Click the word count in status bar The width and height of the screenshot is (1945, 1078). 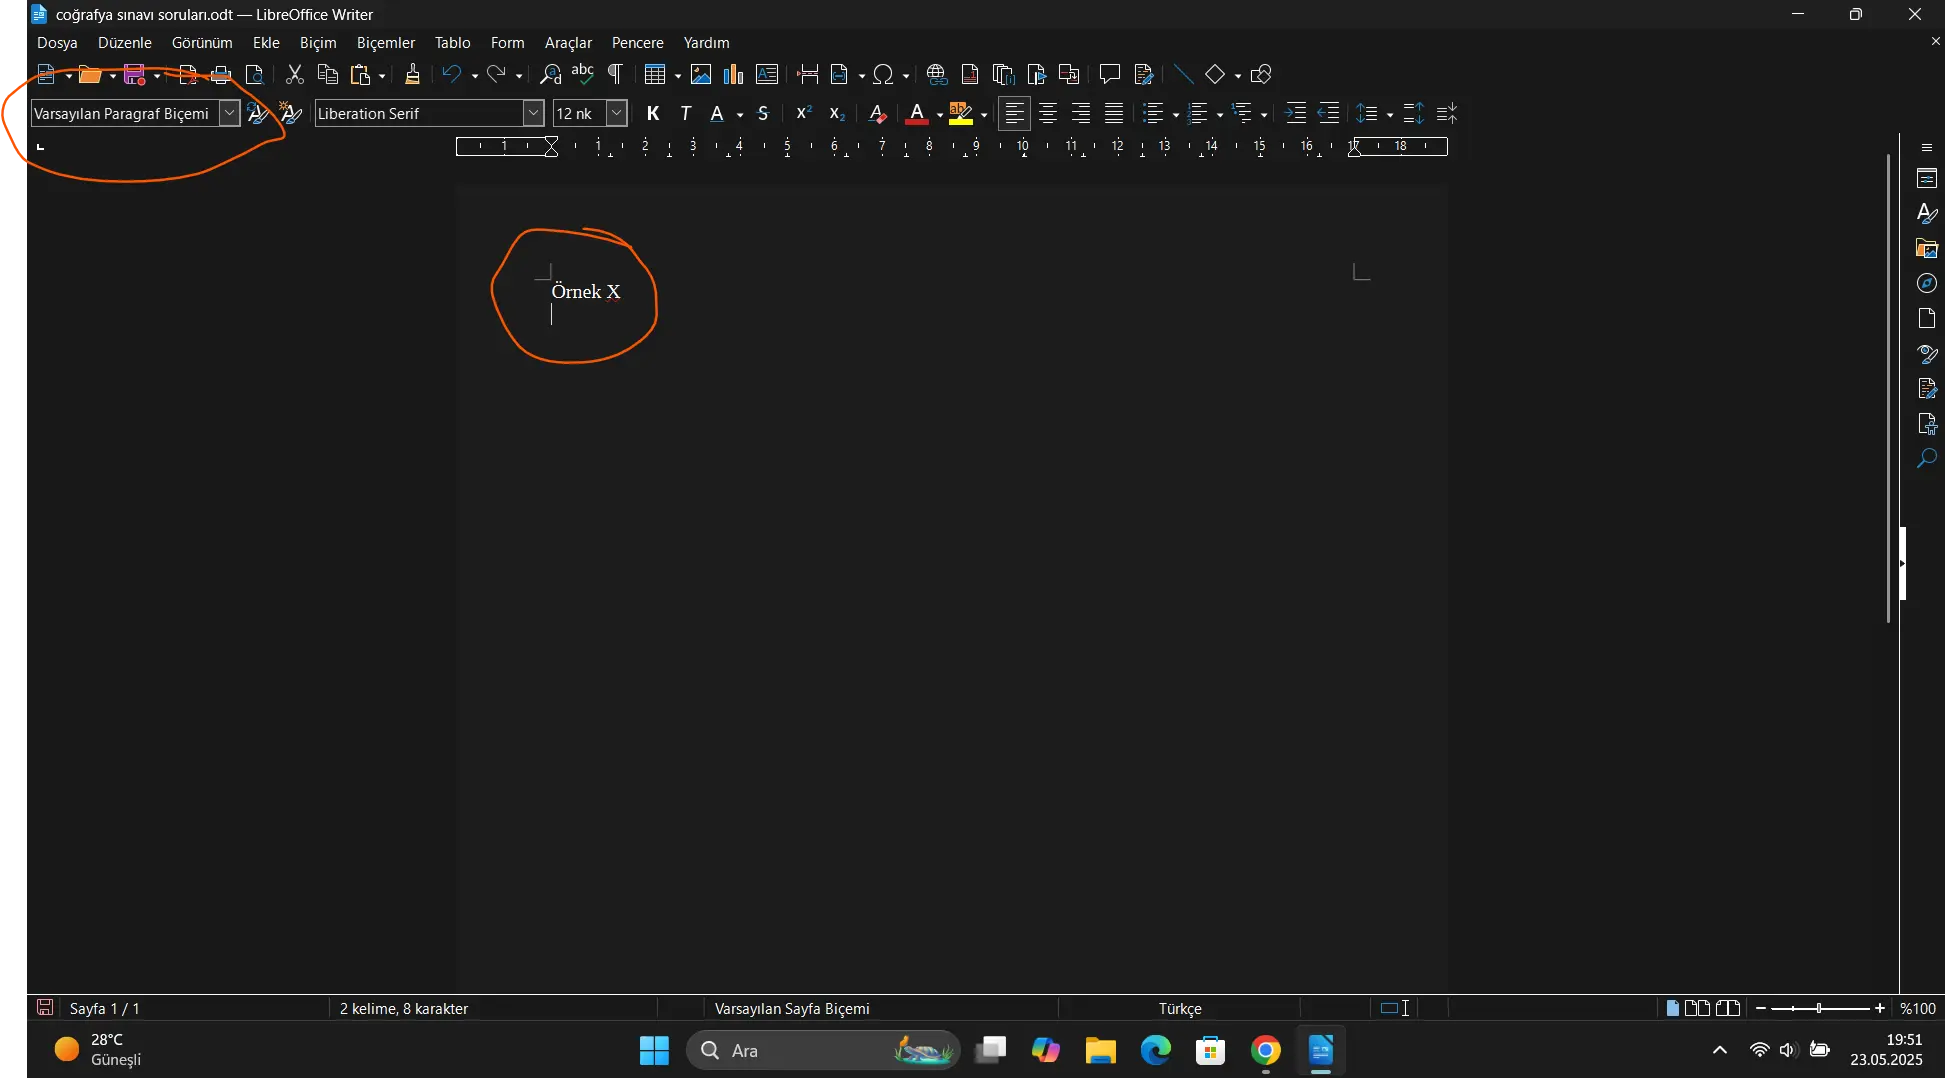[403, 1008]
